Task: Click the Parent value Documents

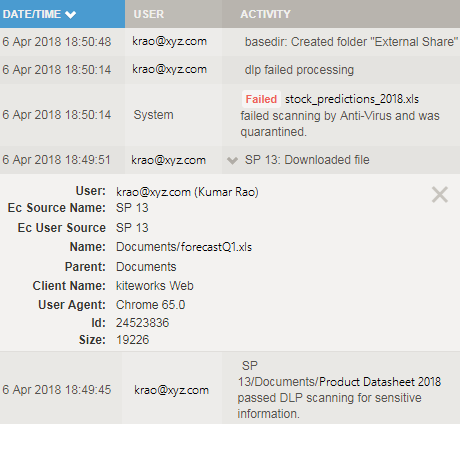Action: click(x=146, y=267)
